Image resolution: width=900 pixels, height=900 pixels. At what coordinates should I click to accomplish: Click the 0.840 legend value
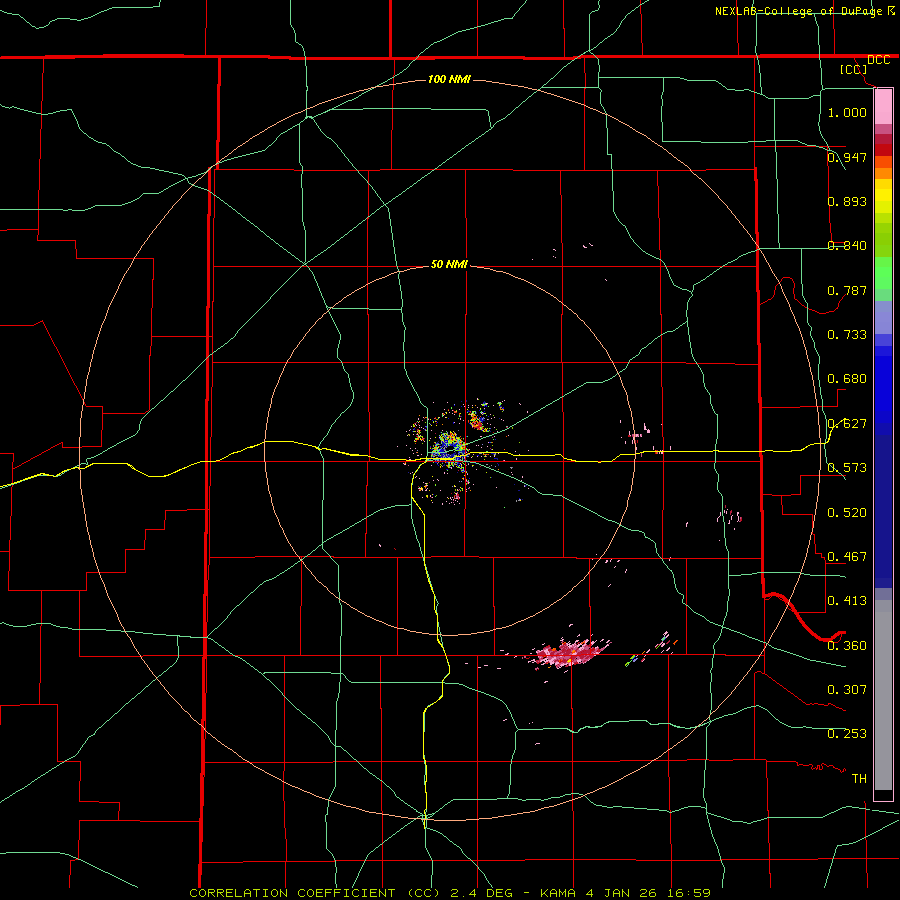[x=847, y=245]
